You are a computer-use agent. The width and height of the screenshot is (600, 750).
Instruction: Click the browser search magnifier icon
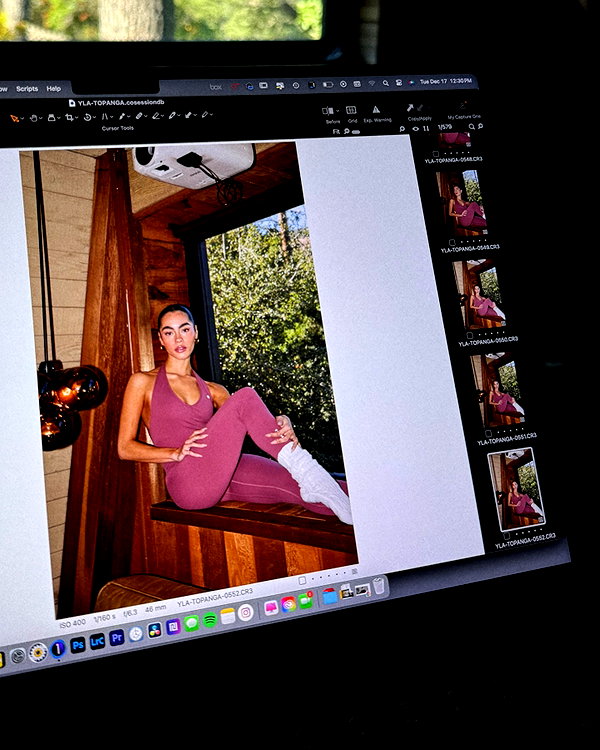click(472, 127)
